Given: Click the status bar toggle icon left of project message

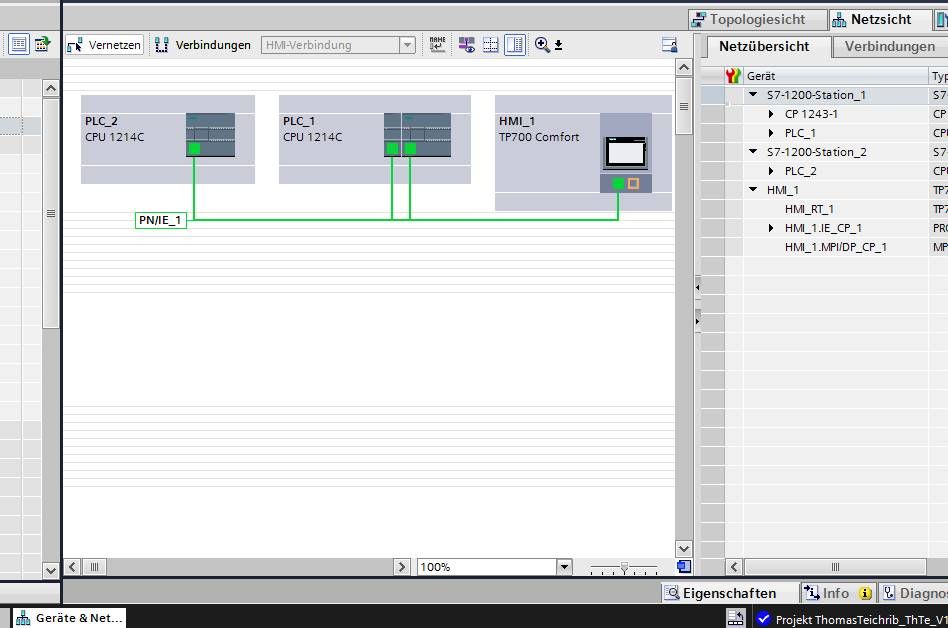Looking at the screenshot, I should click(736, 618).
